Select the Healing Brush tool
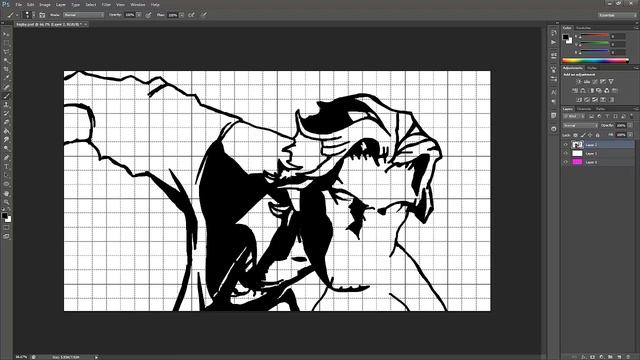The width and height of the screenshot is (640, 360). point(6,87)
